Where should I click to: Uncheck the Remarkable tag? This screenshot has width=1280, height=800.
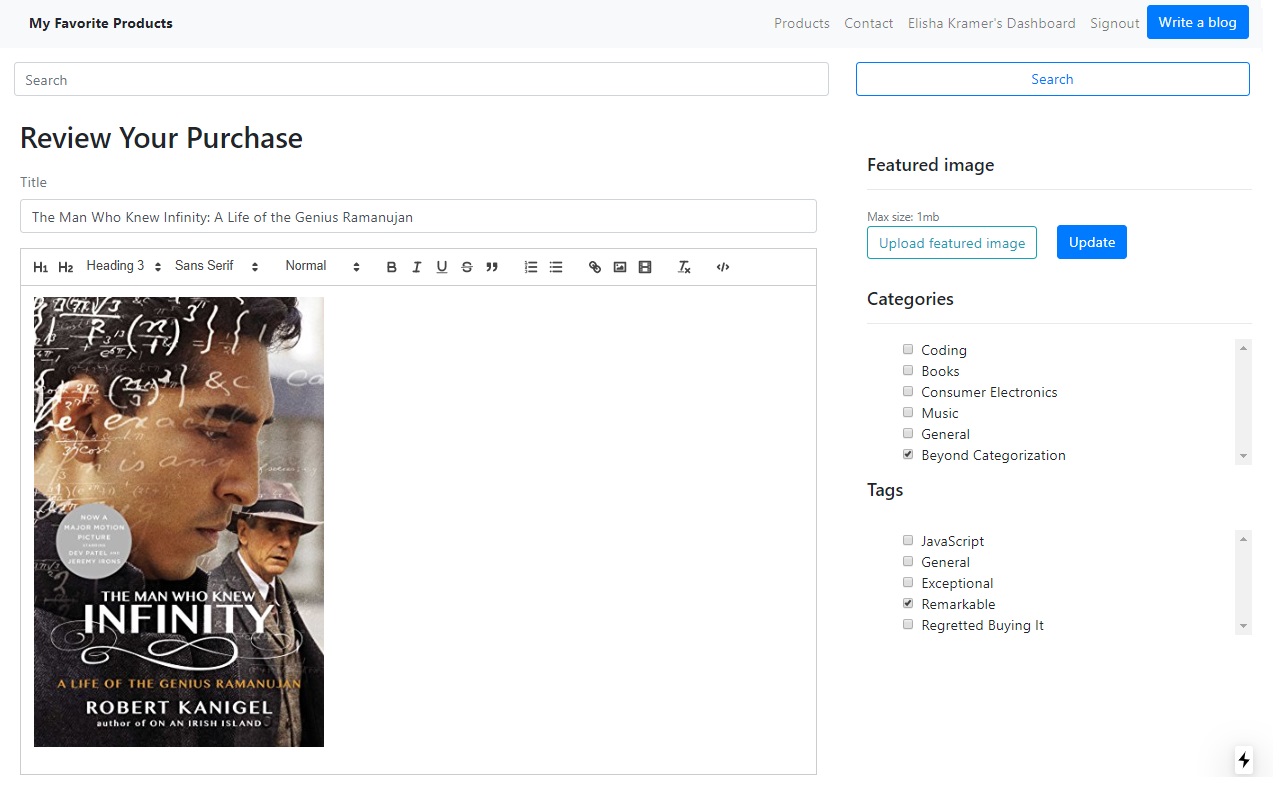coord(908,603)
